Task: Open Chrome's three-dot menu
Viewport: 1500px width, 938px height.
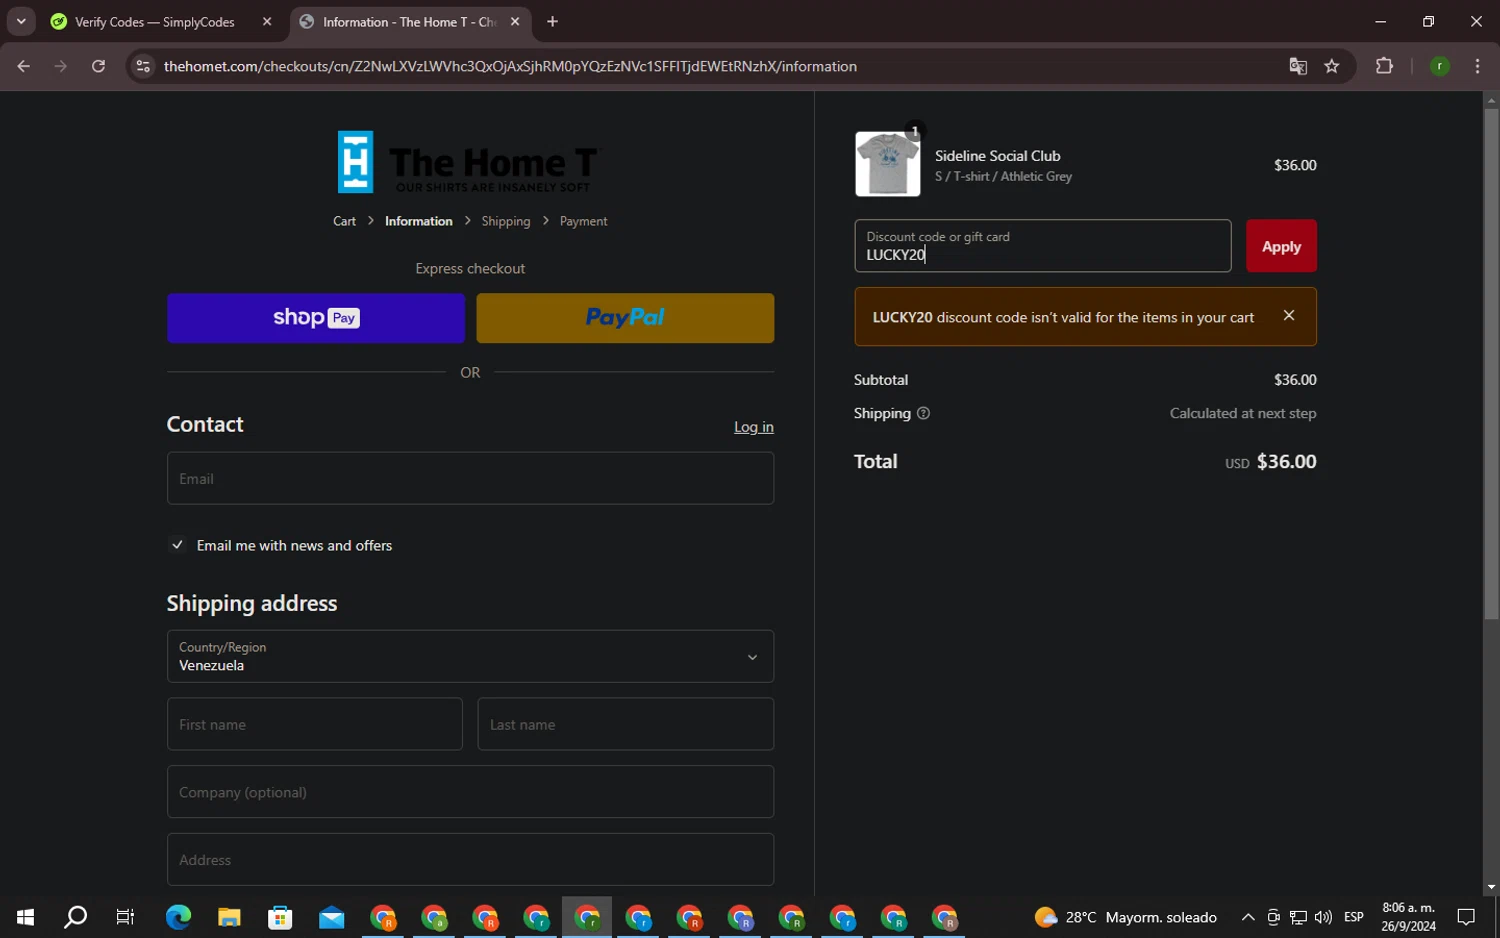Action: pos(1477,66)
